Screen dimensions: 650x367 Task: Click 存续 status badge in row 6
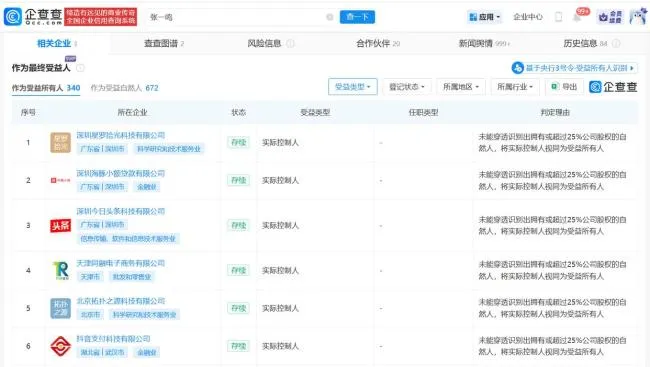(239, 346)
